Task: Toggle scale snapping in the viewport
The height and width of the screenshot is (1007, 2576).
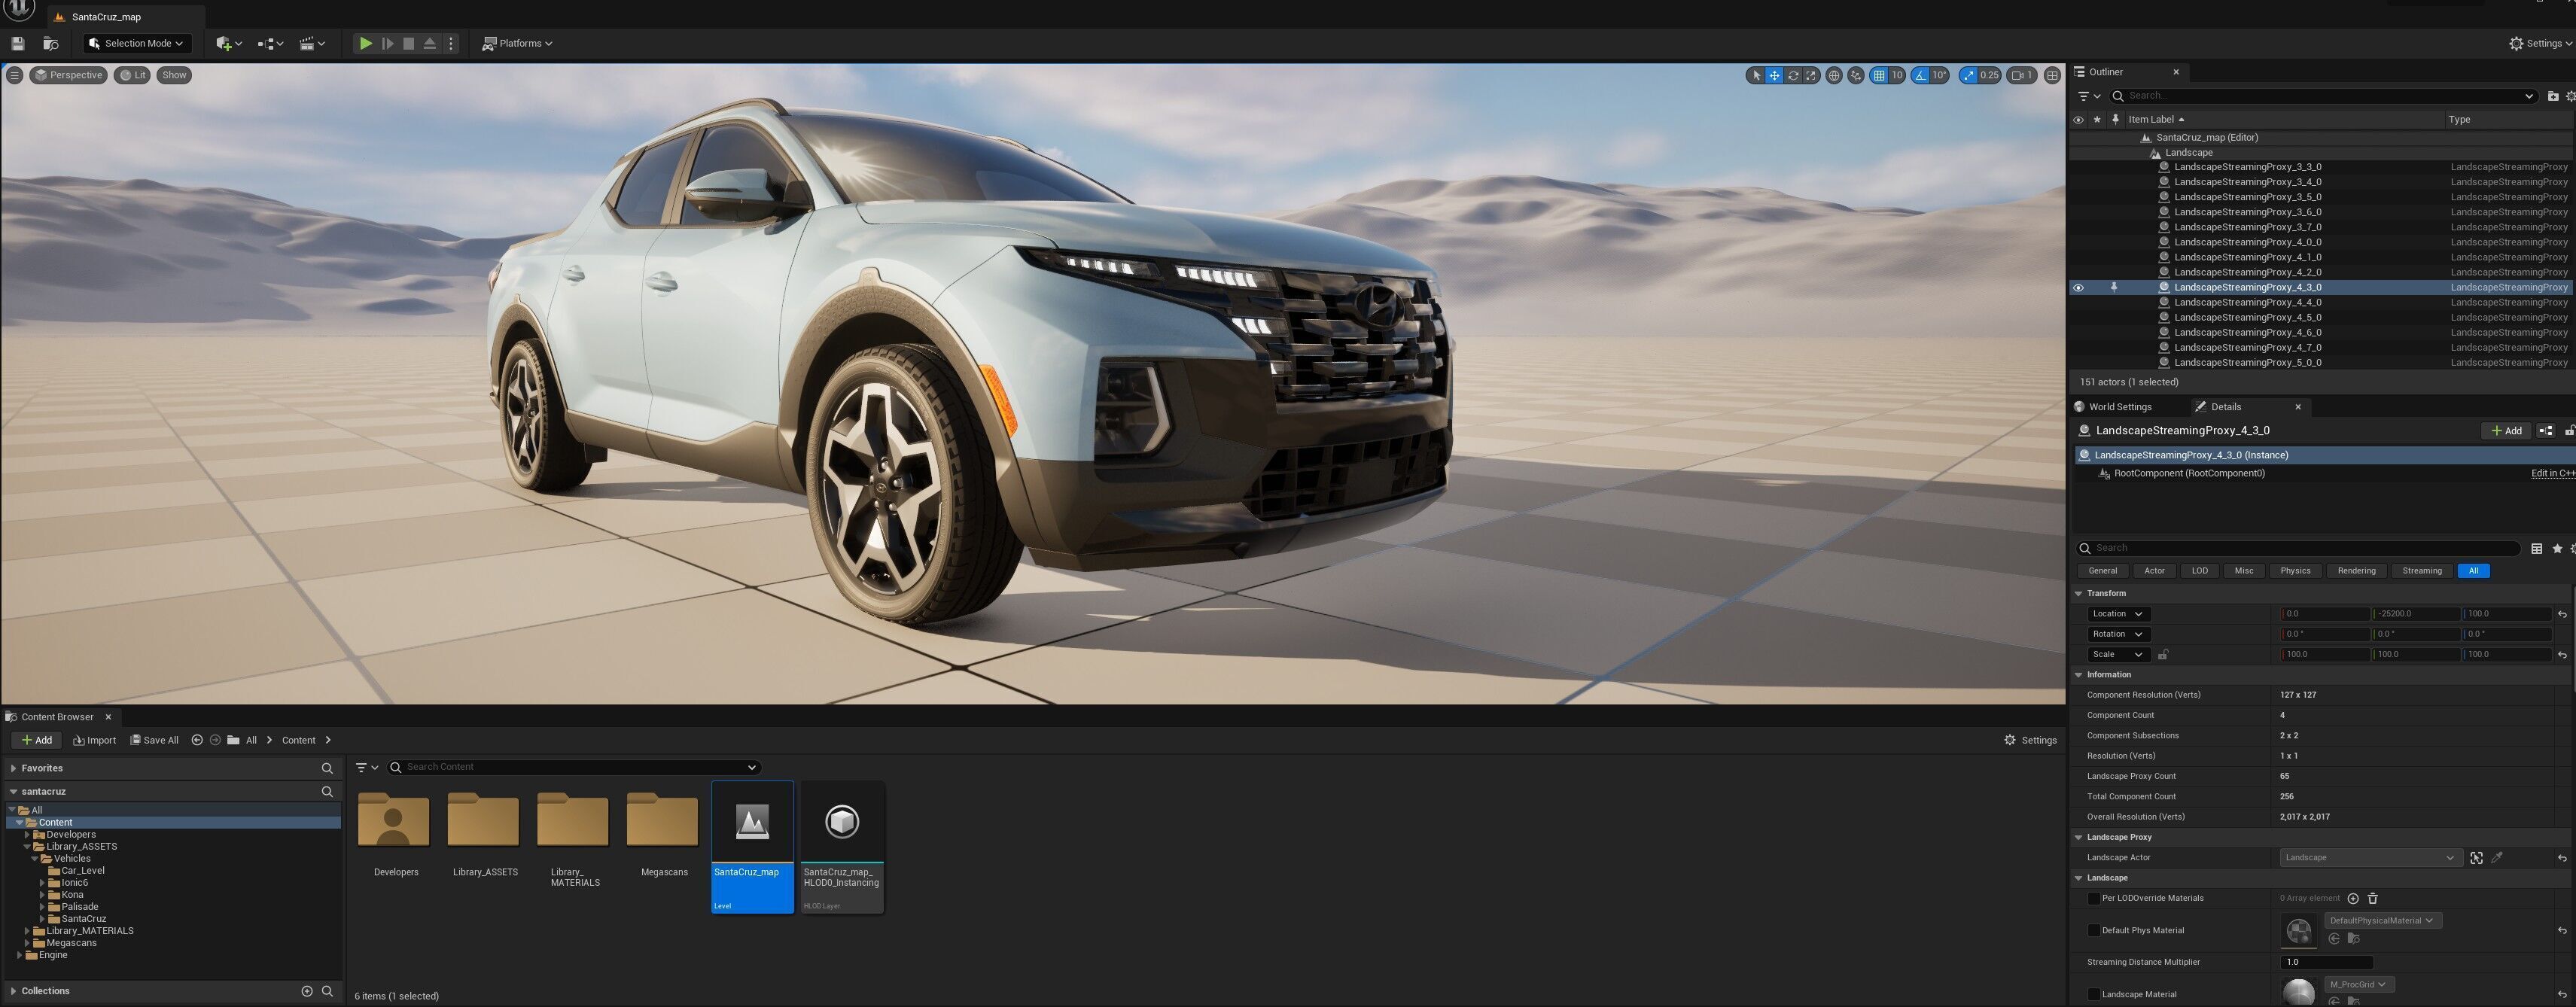Action: coord(1968,75)
